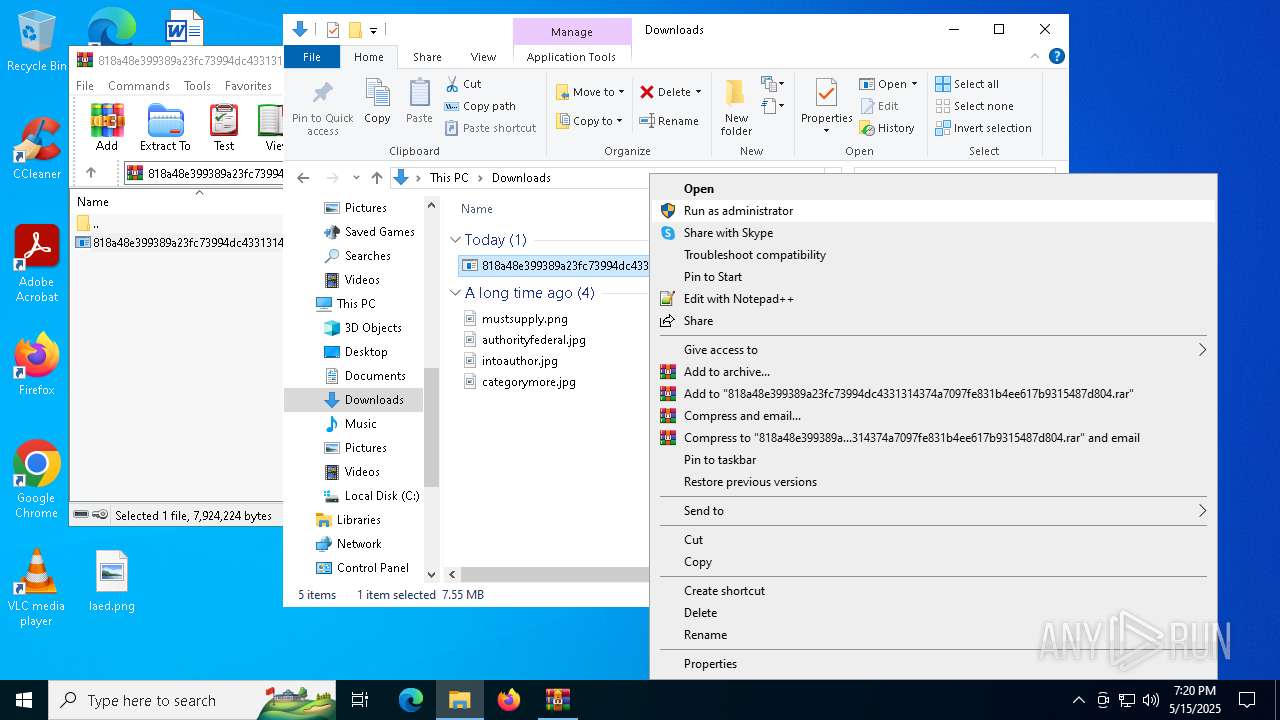The height and width of the screenshot is (720, 1280).
Task: Select Edit with Notepad++ entry
Action: point(933,299)
